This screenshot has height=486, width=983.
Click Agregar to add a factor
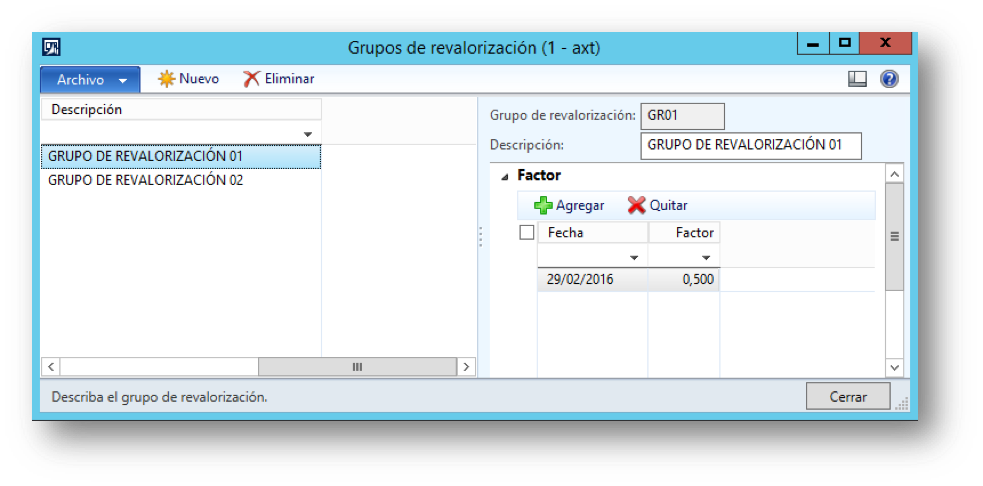coord(569,205)
